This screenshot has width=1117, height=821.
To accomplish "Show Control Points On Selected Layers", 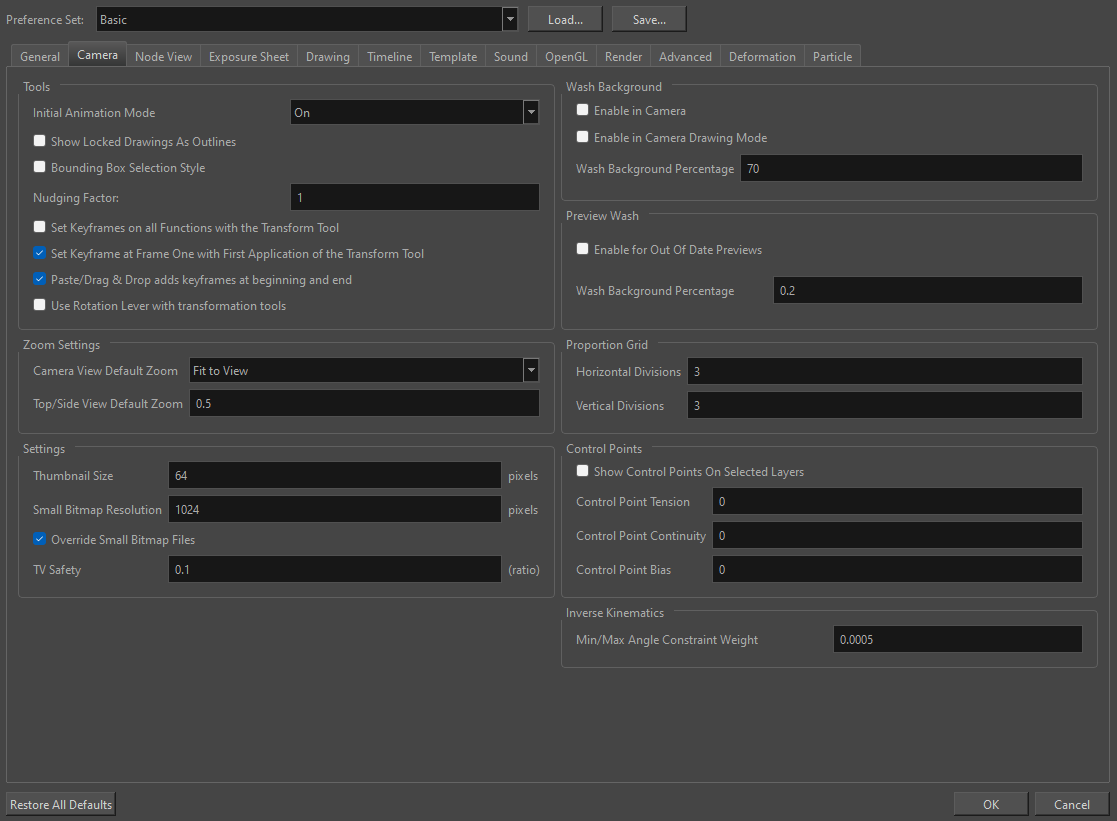I will tap(583, 471).
